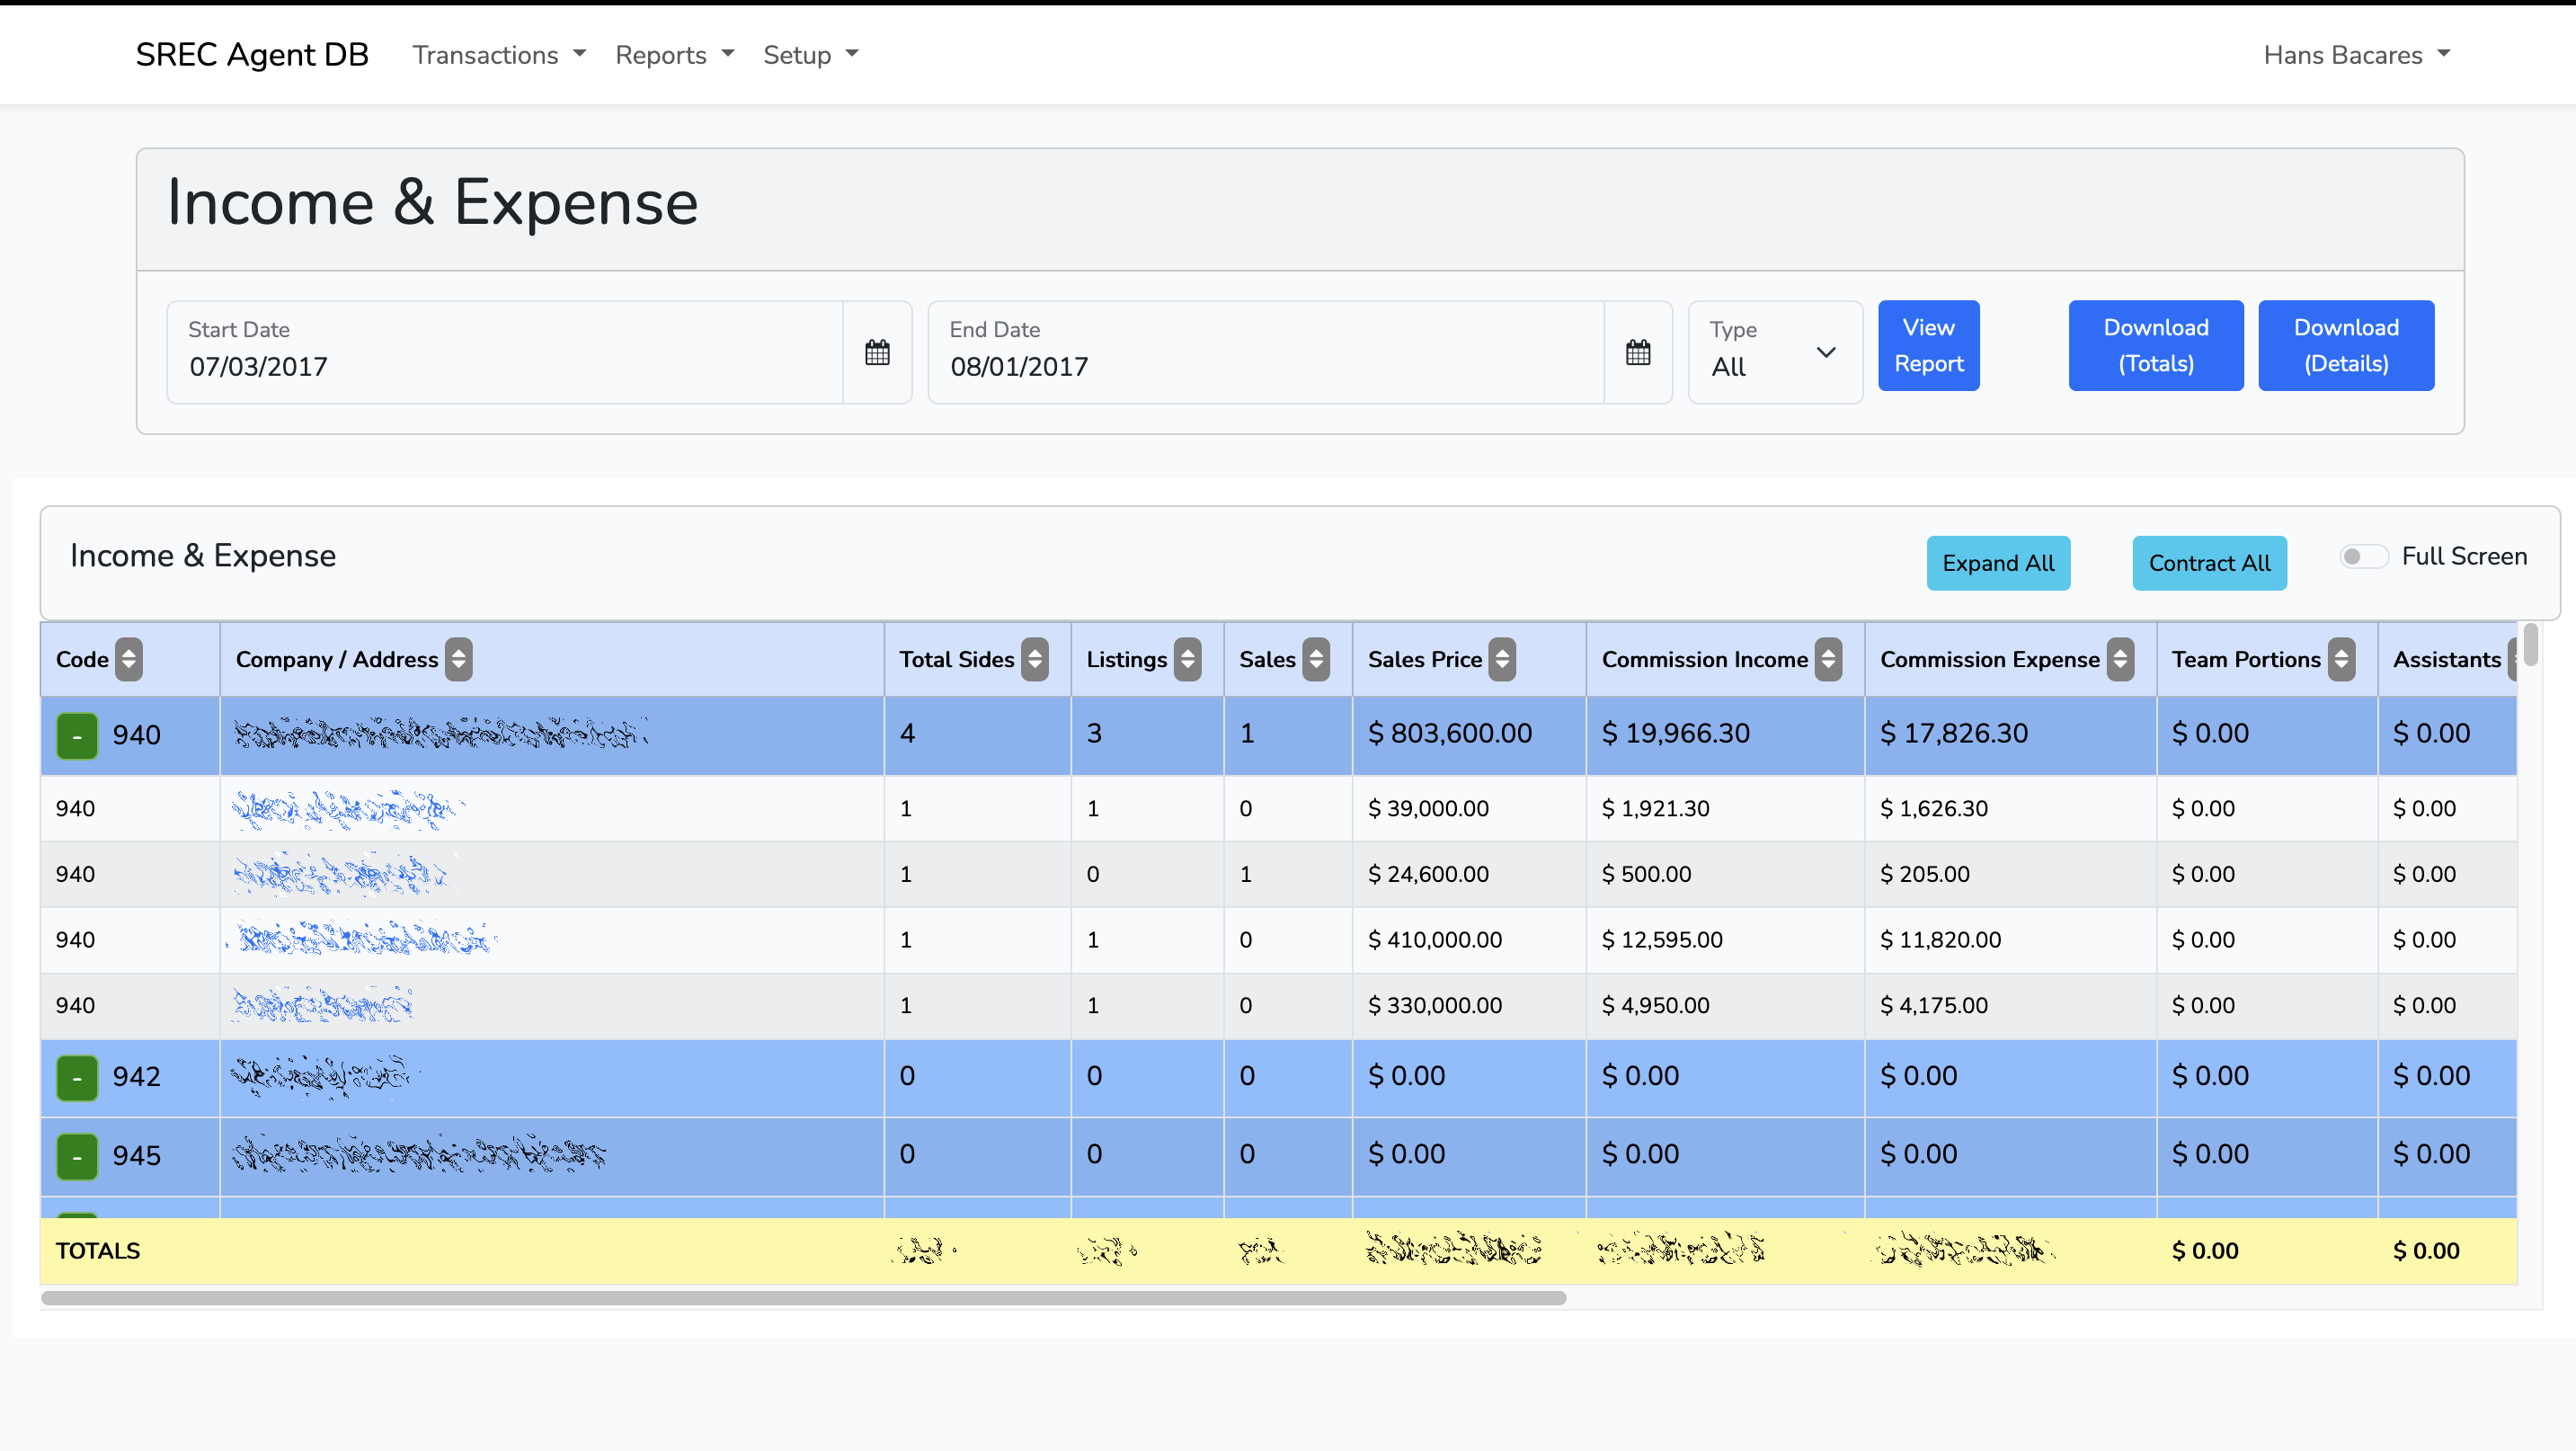This screenshot has width=2576, height=1451.
Task: Click the View Report button
Action: point(1928,345)
